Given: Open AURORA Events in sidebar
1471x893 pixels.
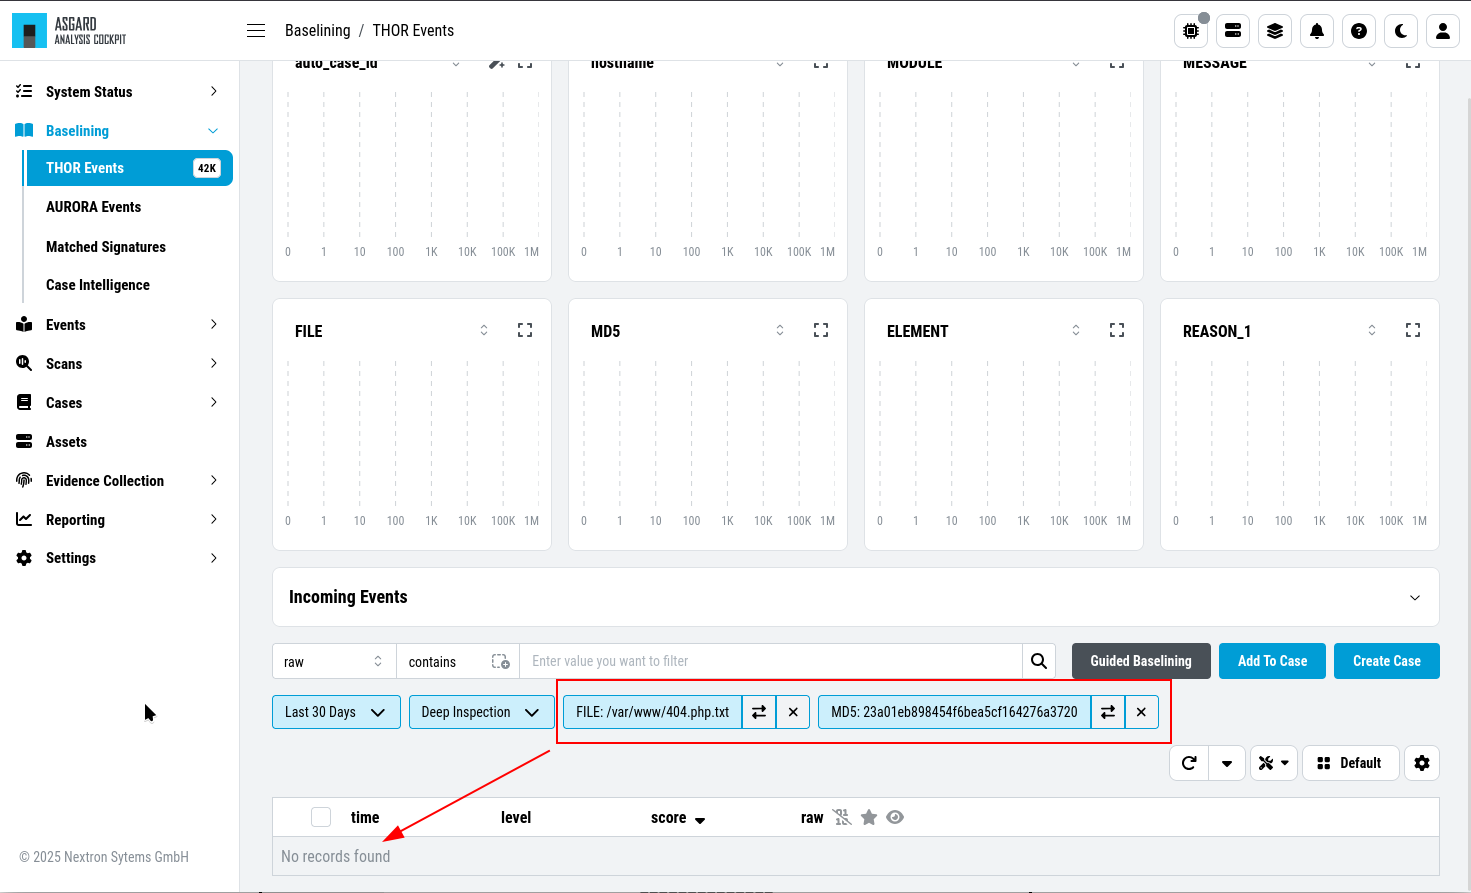Looking at the screenshot, I should point(93,207).
